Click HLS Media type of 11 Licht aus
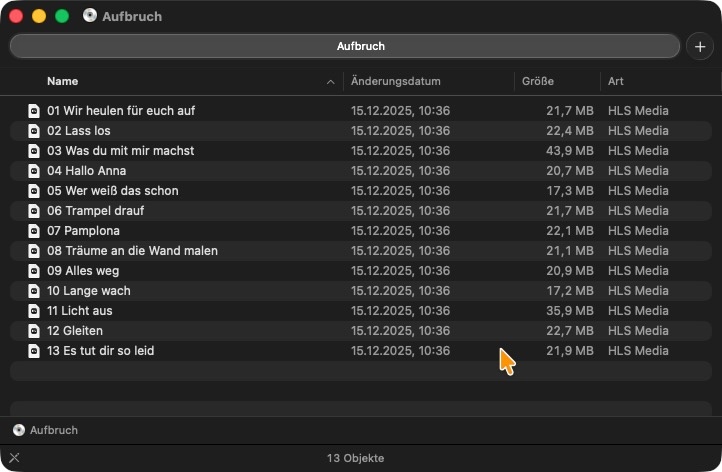Image resolution: width=722 pixels, height=472 pixels. click(638, 311)
